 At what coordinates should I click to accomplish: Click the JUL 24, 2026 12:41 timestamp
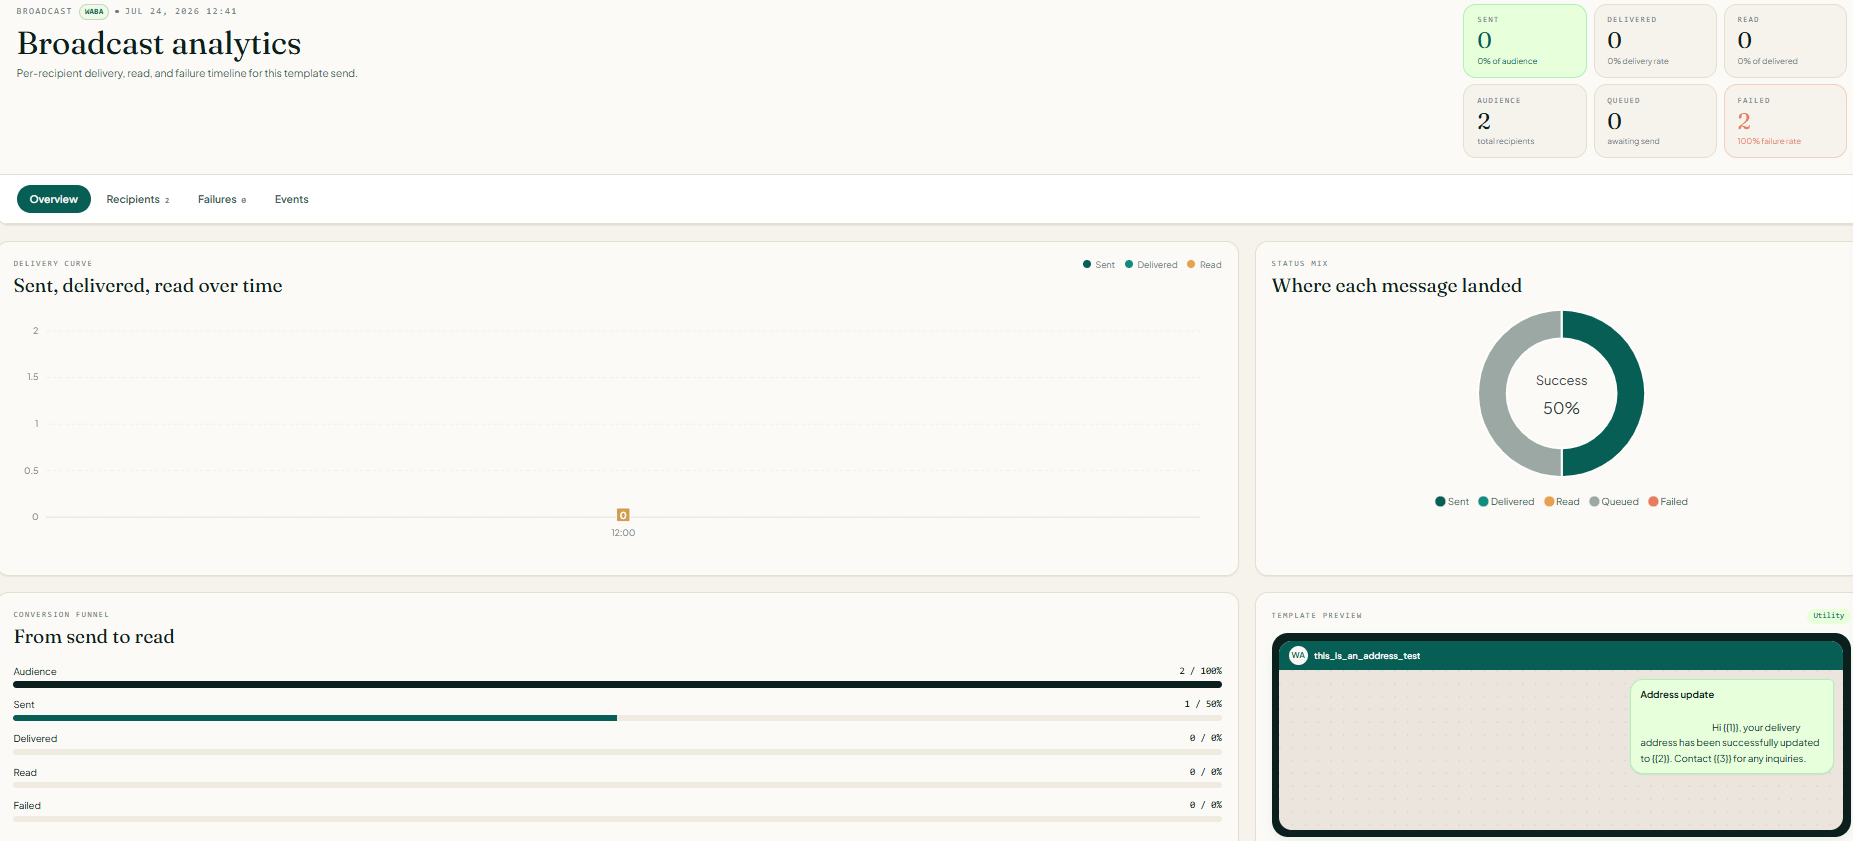tap(181, 12)
